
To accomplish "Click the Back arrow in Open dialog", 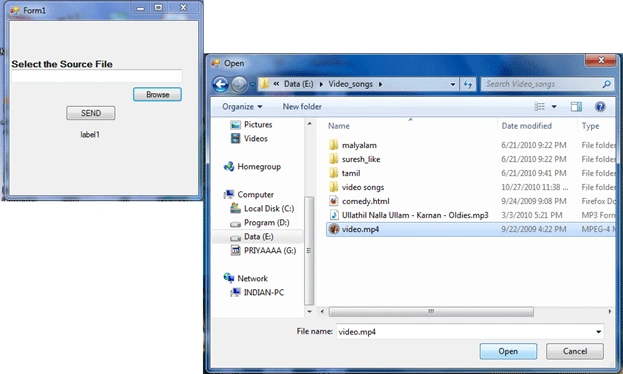I will pos(221,84).
